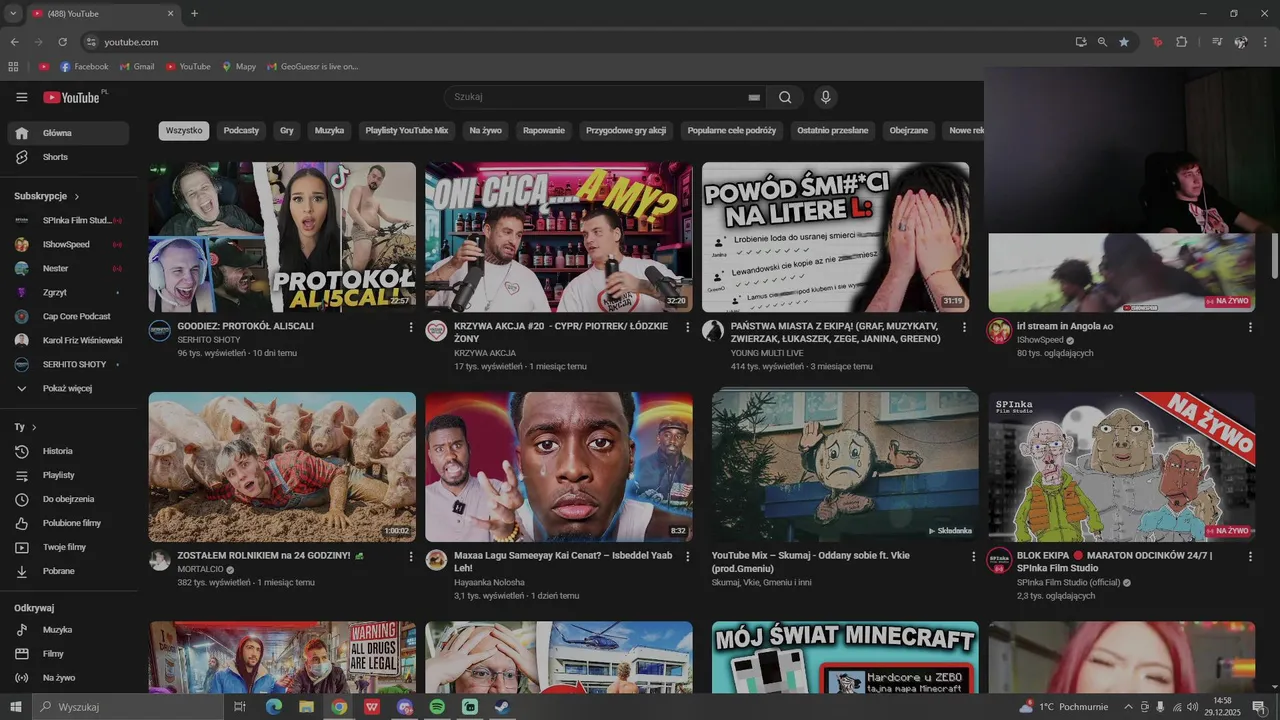Open Playlisty in the sidebar
This screenshot has height=720, width=1280.
pyautogui.click(x=68, y=475)
